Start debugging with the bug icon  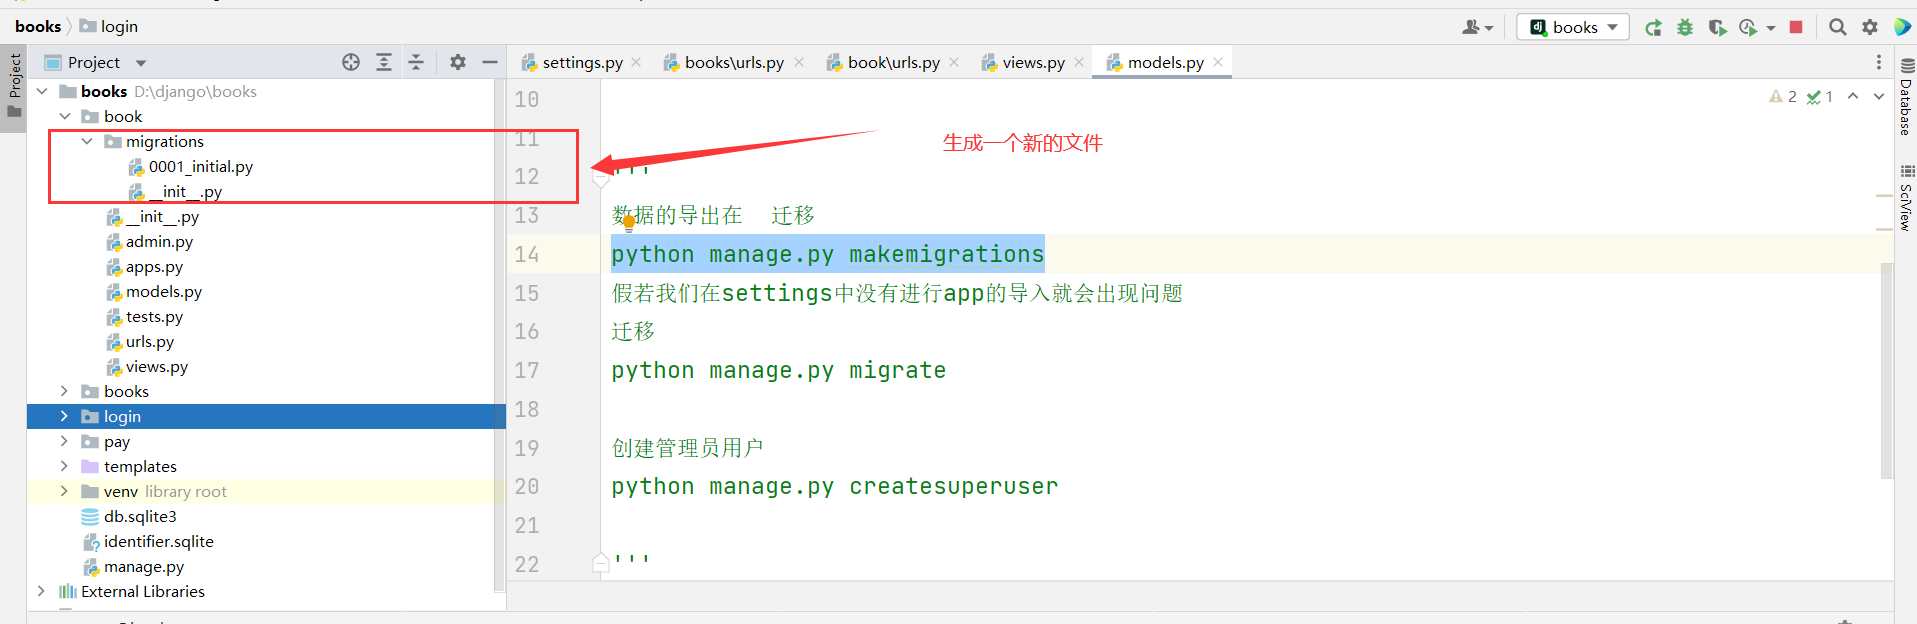tap(1685, 28)
